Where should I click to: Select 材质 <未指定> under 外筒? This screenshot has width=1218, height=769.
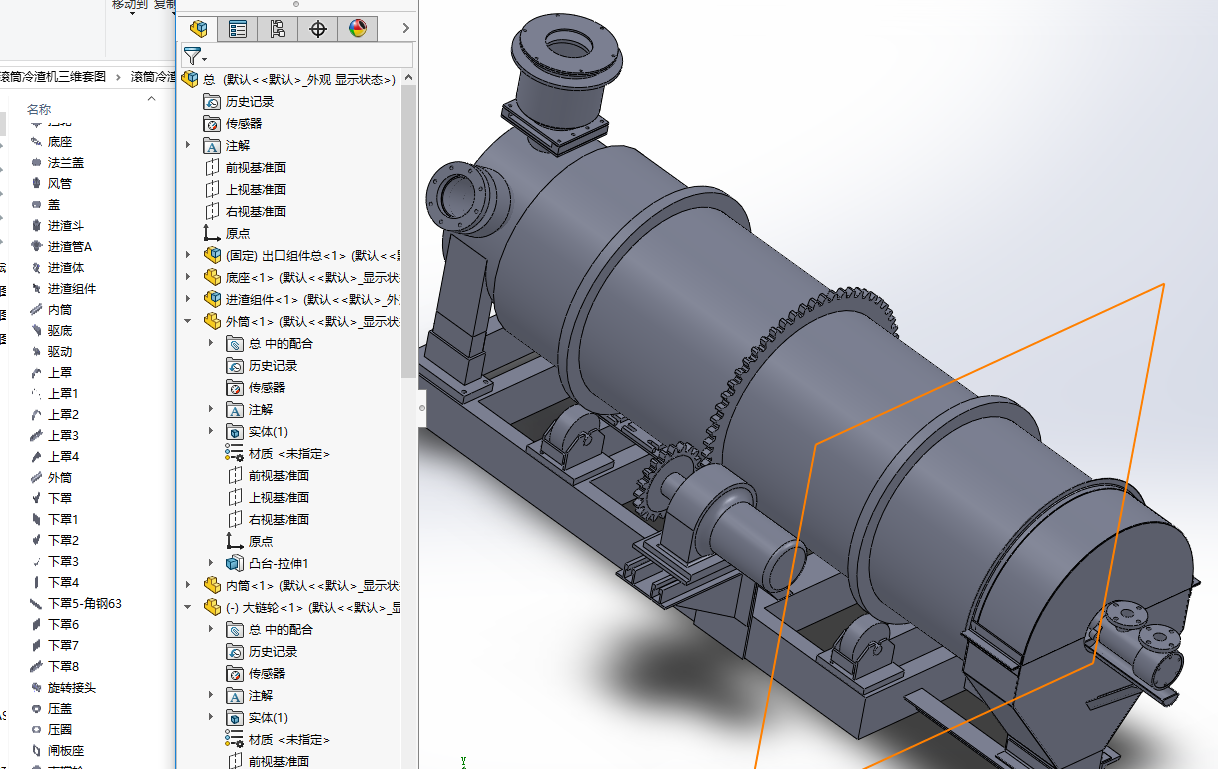tap(289, 453)
